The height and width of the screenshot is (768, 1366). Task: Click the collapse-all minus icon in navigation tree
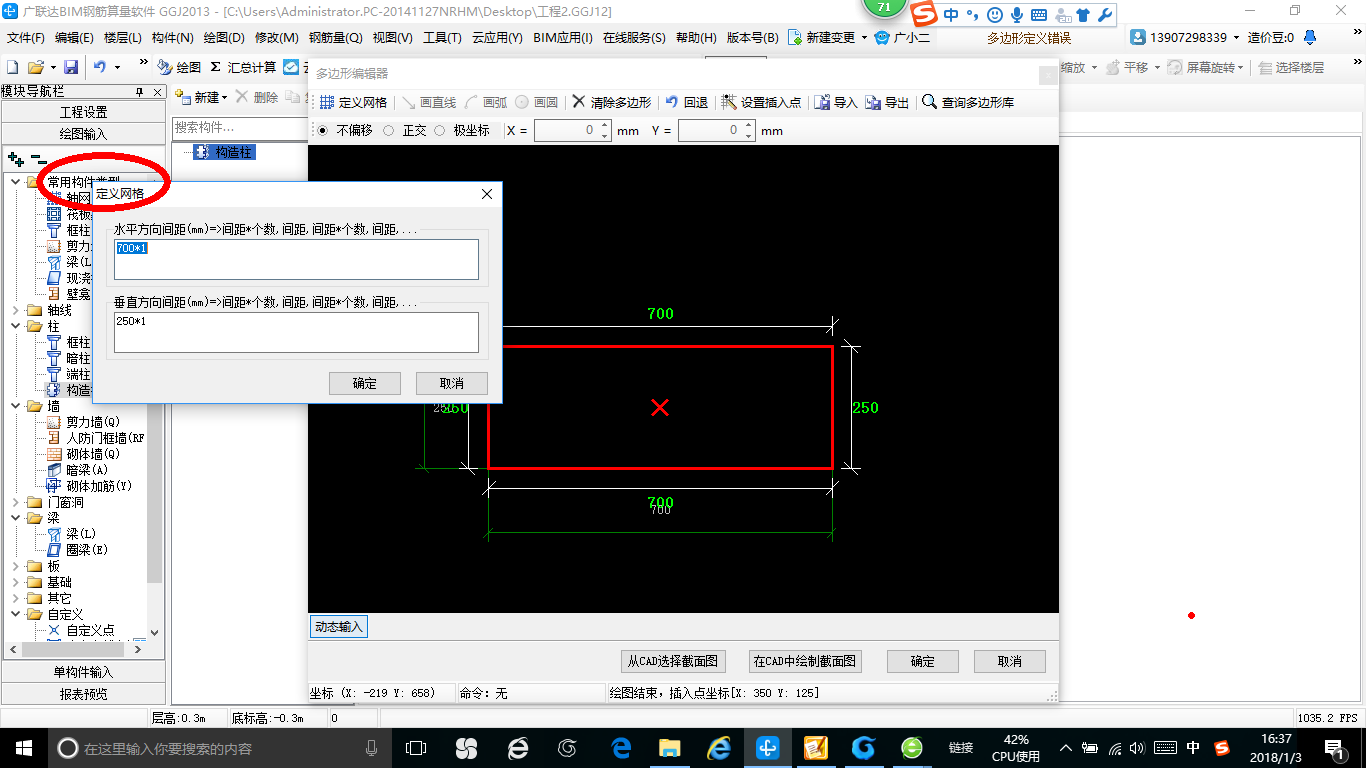39,159
